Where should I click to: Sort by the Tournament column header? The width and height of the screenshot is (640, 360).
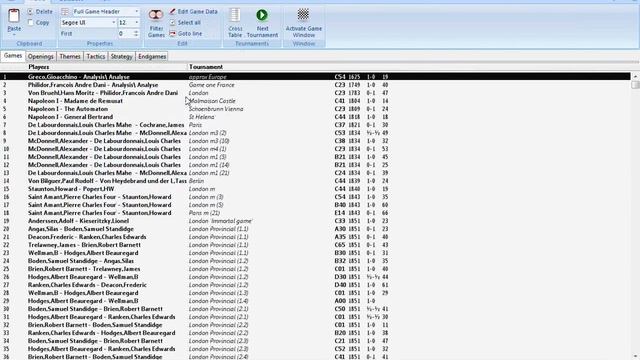click(206, 67)
